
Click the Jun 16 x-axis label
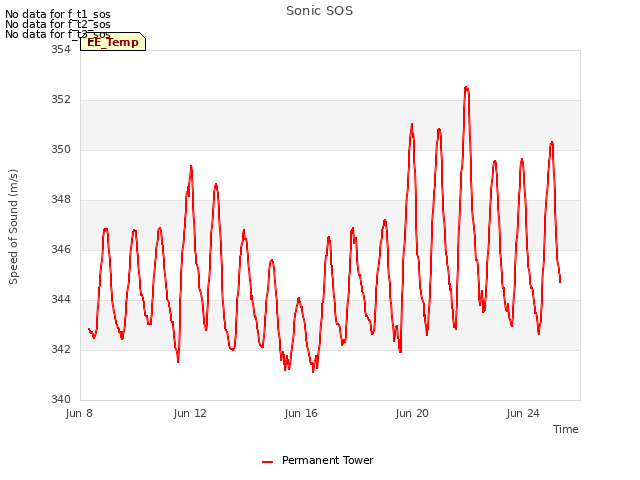(301, 413)
